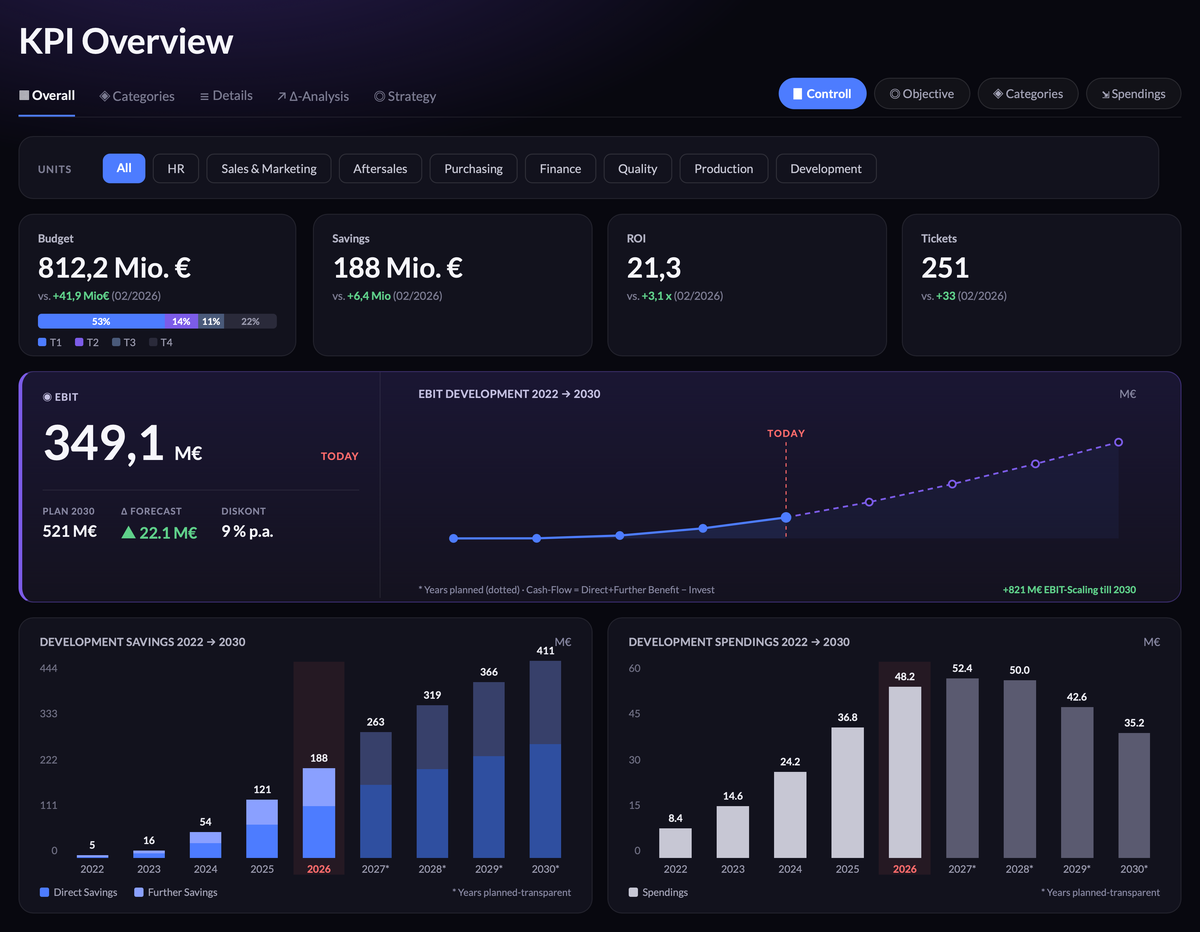1200x932 pixels.
Task: Click the last dotted EBIT chart point
Action: [1118, 442]
